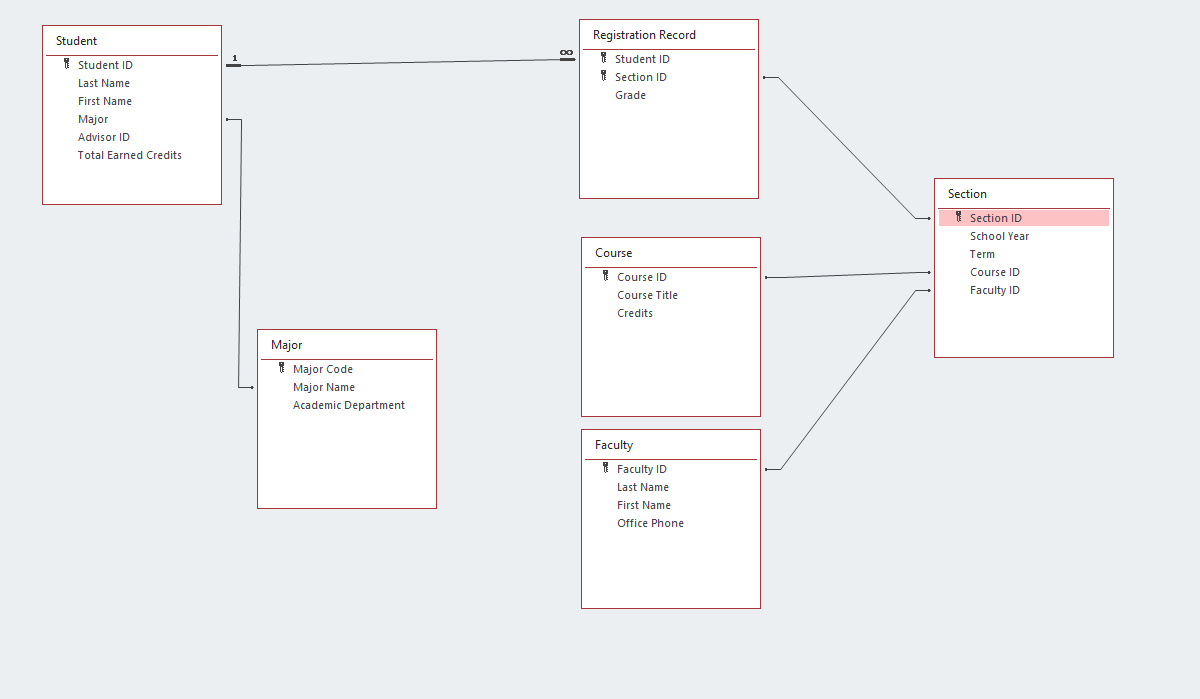Click the infinity symbol on the Student relationship line
Image resolution: width=1200 pixels, height=699 pixels.
point(567,52)
